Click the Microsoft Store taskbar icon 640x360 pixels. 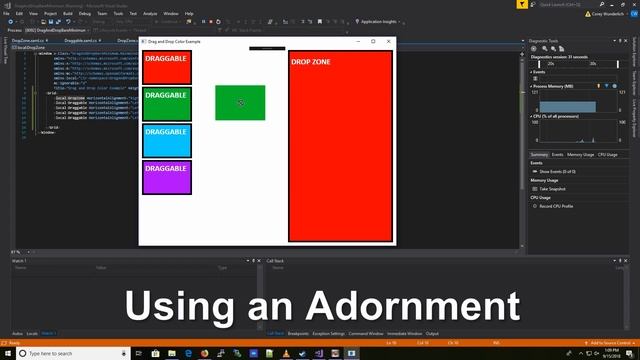156,353
